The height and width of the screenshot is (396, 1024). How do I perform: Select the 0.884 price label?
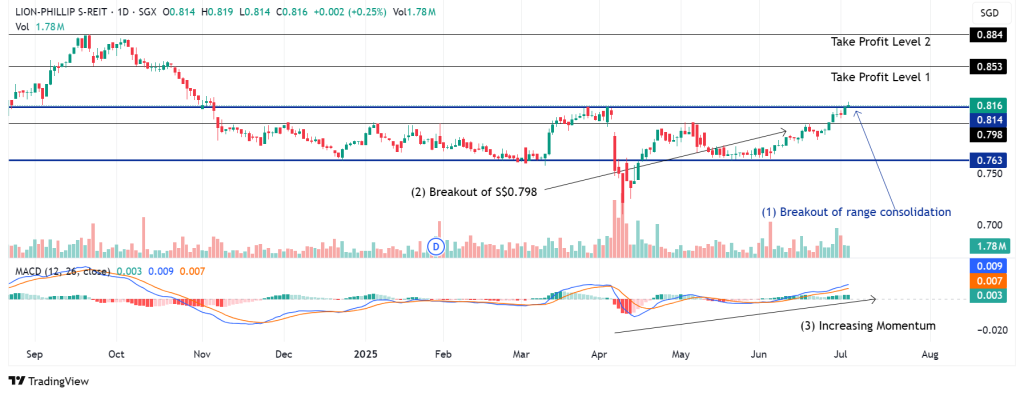(987, 35)
